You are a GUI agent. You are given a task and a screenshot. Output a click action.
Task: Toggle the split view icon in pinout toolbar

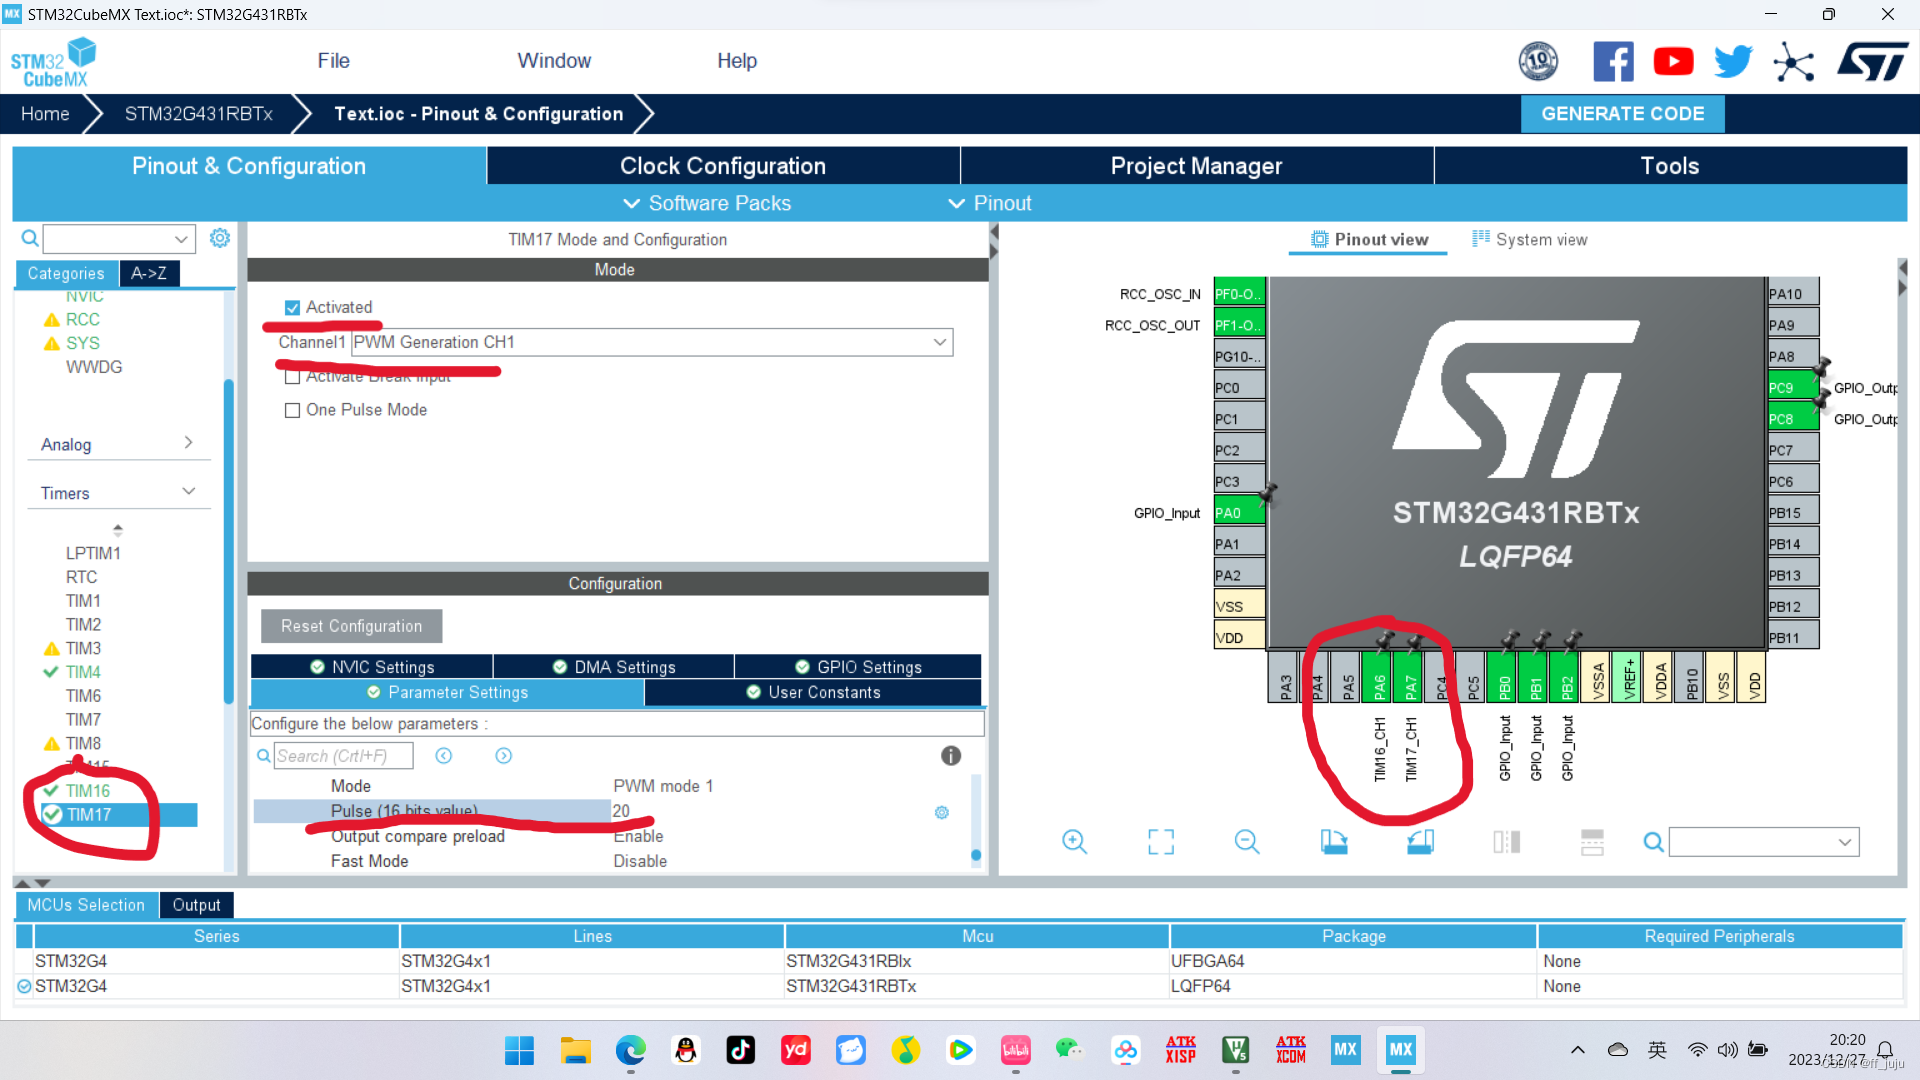(x=1507, y=842)
